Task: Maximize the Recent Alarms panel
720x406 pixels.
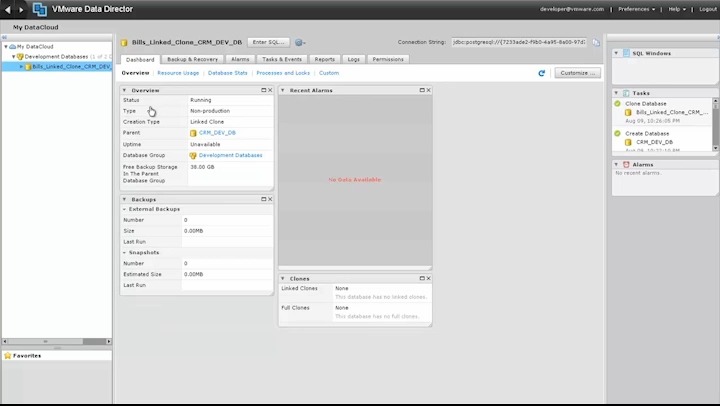Action: (x=422, y=90)
